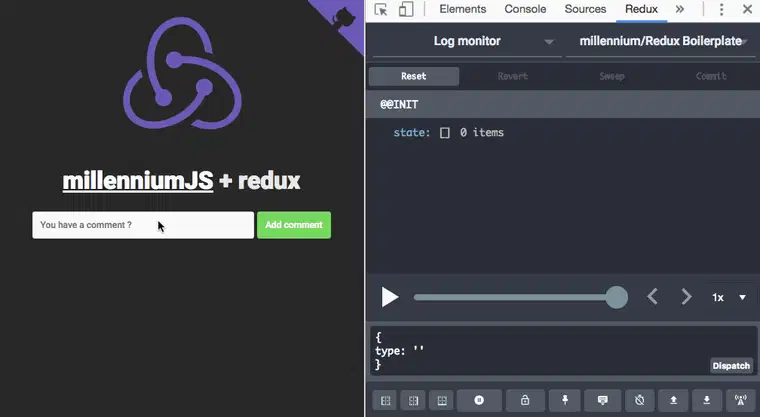Toggle the device toolbar icon
760x417 pixels.
coord(406,9)
